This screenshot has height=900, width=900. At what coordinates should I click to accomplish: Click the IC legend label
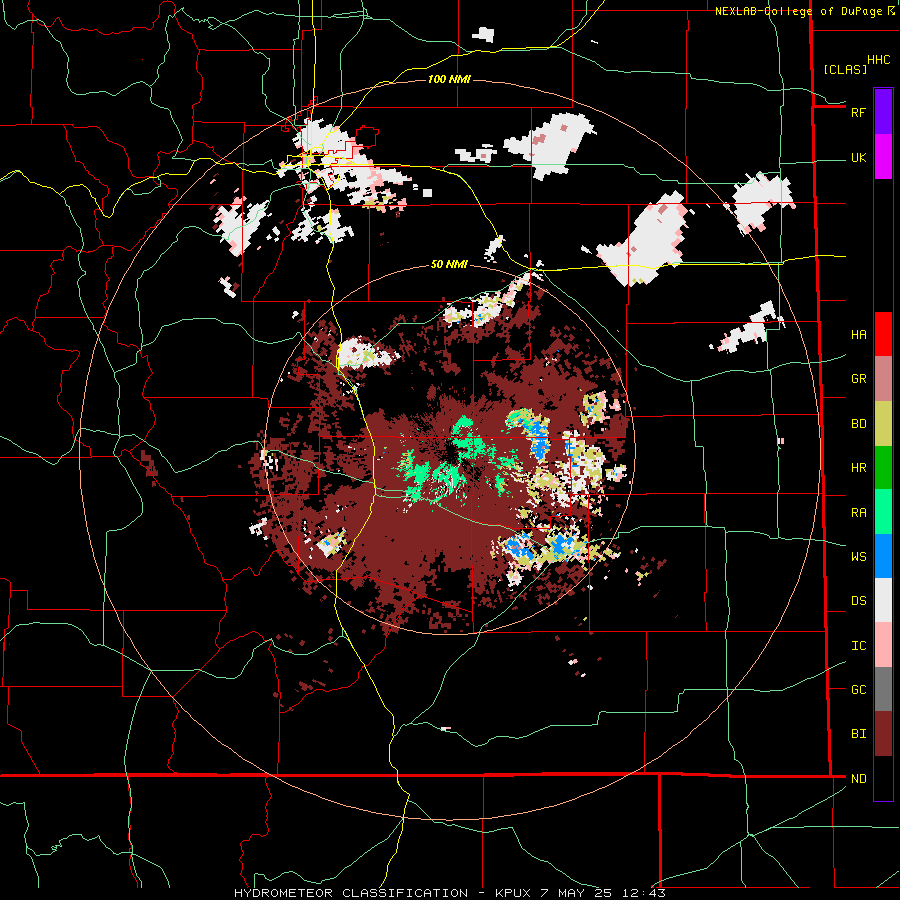point(858,646)
